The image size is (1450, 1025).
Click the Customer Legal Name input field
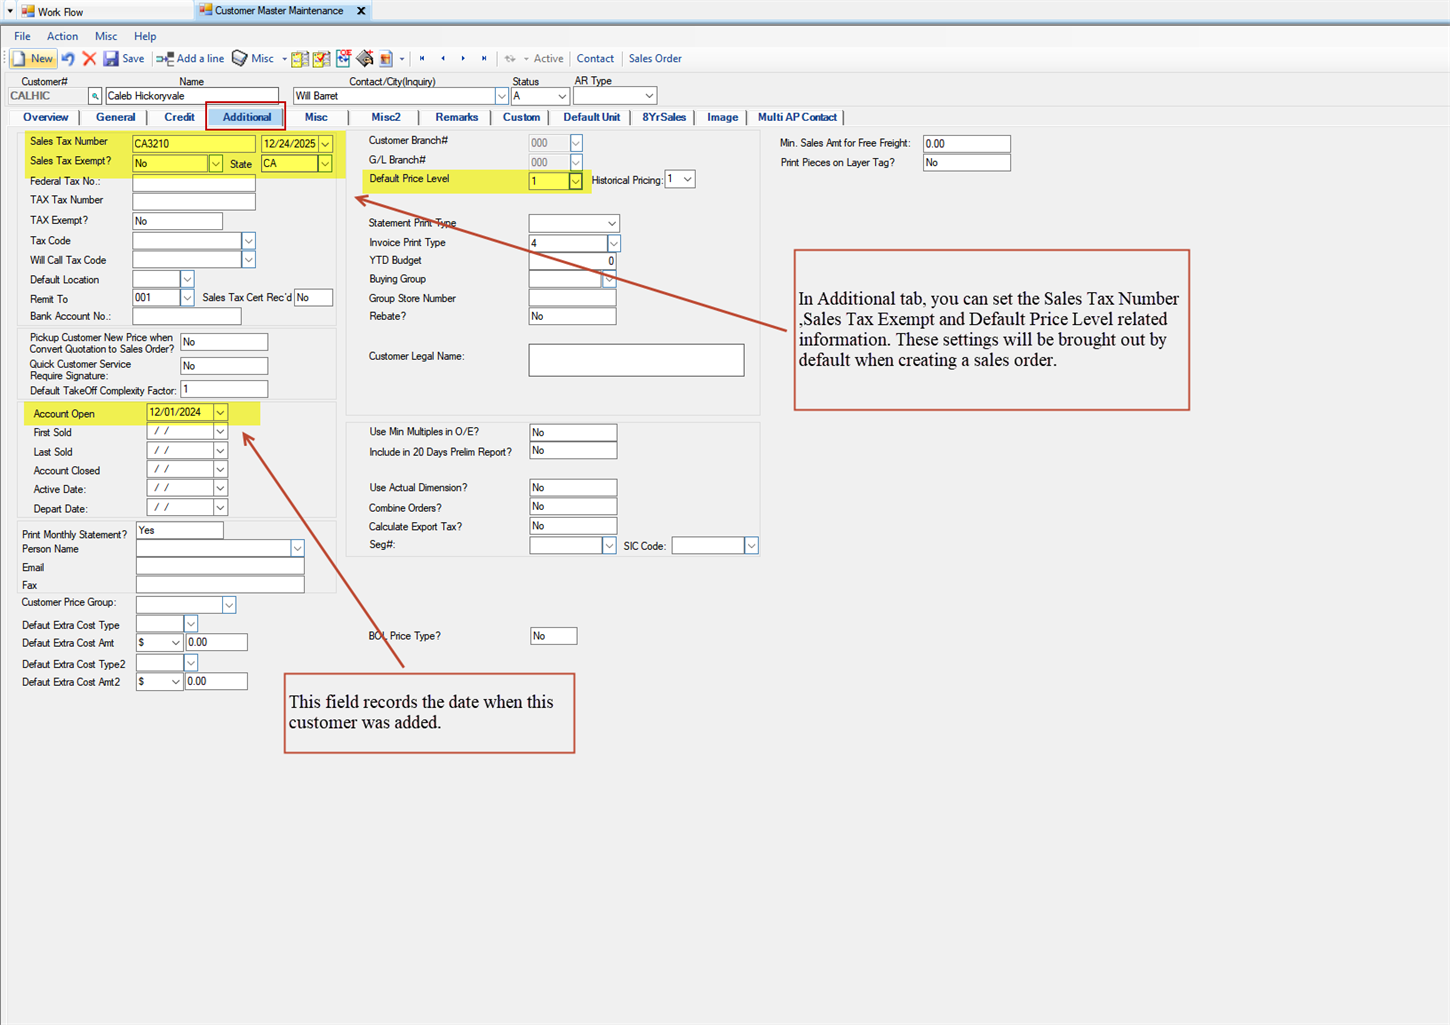(x=636, y=360)
